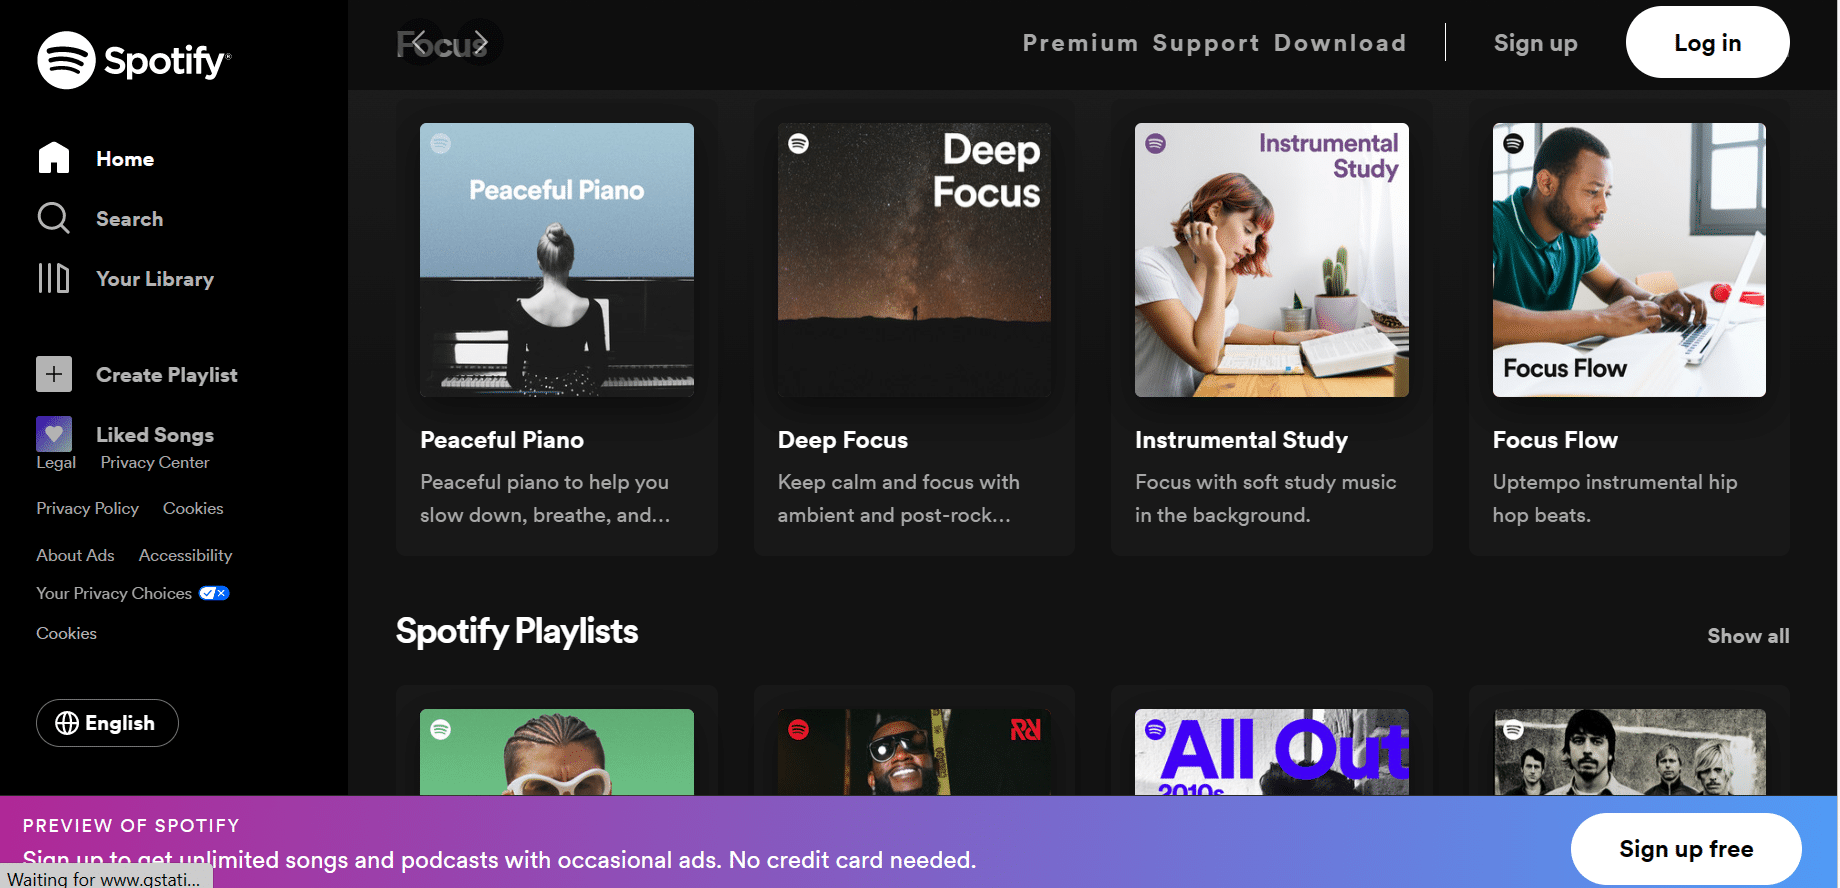
Task: Click Show all for Spotify Playlists
Action: (1748, 636)
